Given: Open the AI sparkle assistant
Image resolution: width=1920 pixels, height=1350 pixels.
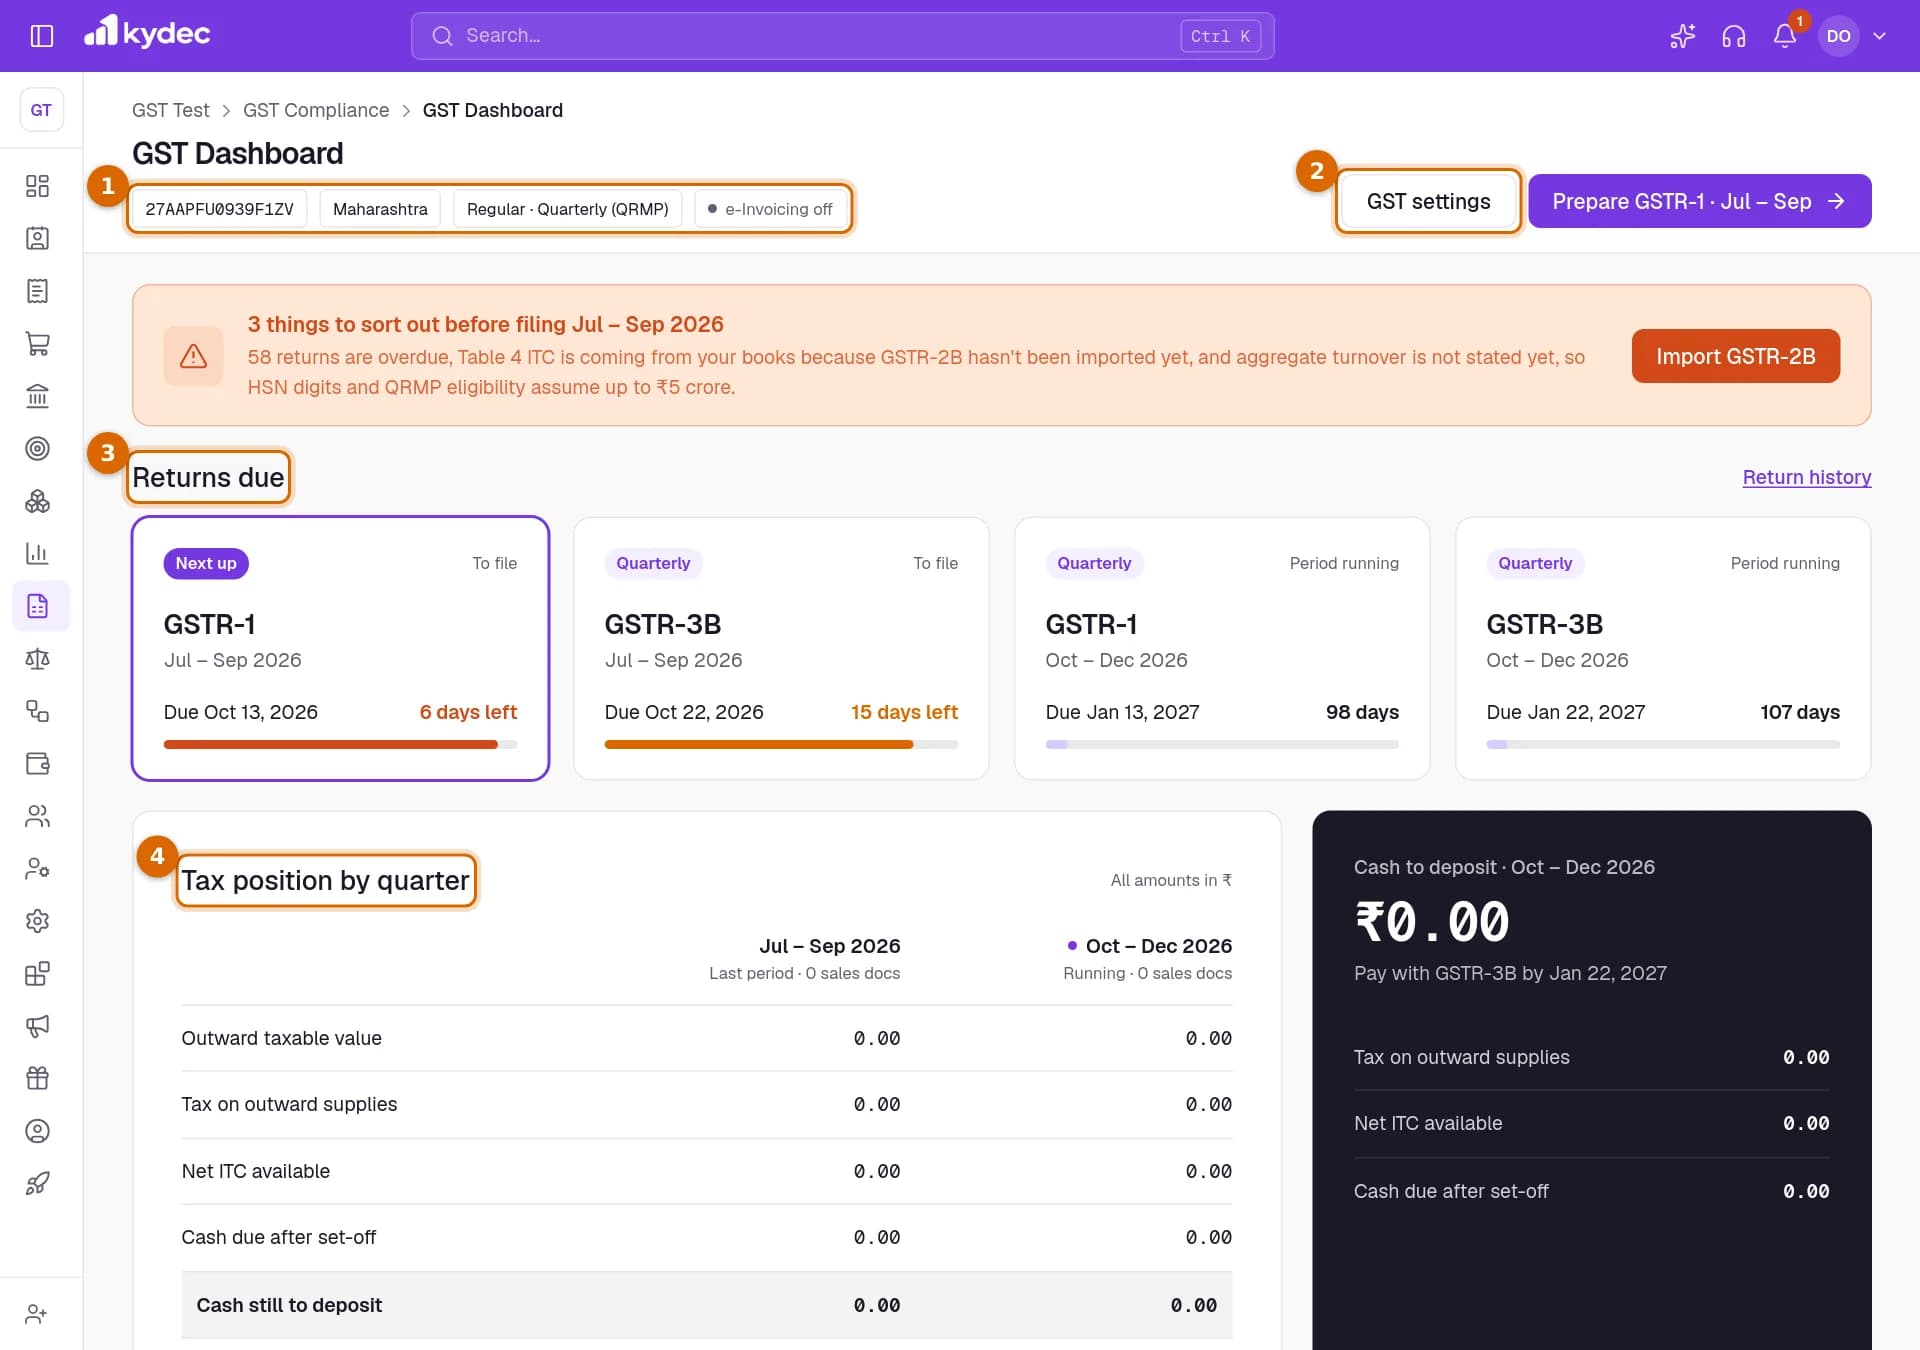Looking at the screenshot, I should coord(1682,36).
